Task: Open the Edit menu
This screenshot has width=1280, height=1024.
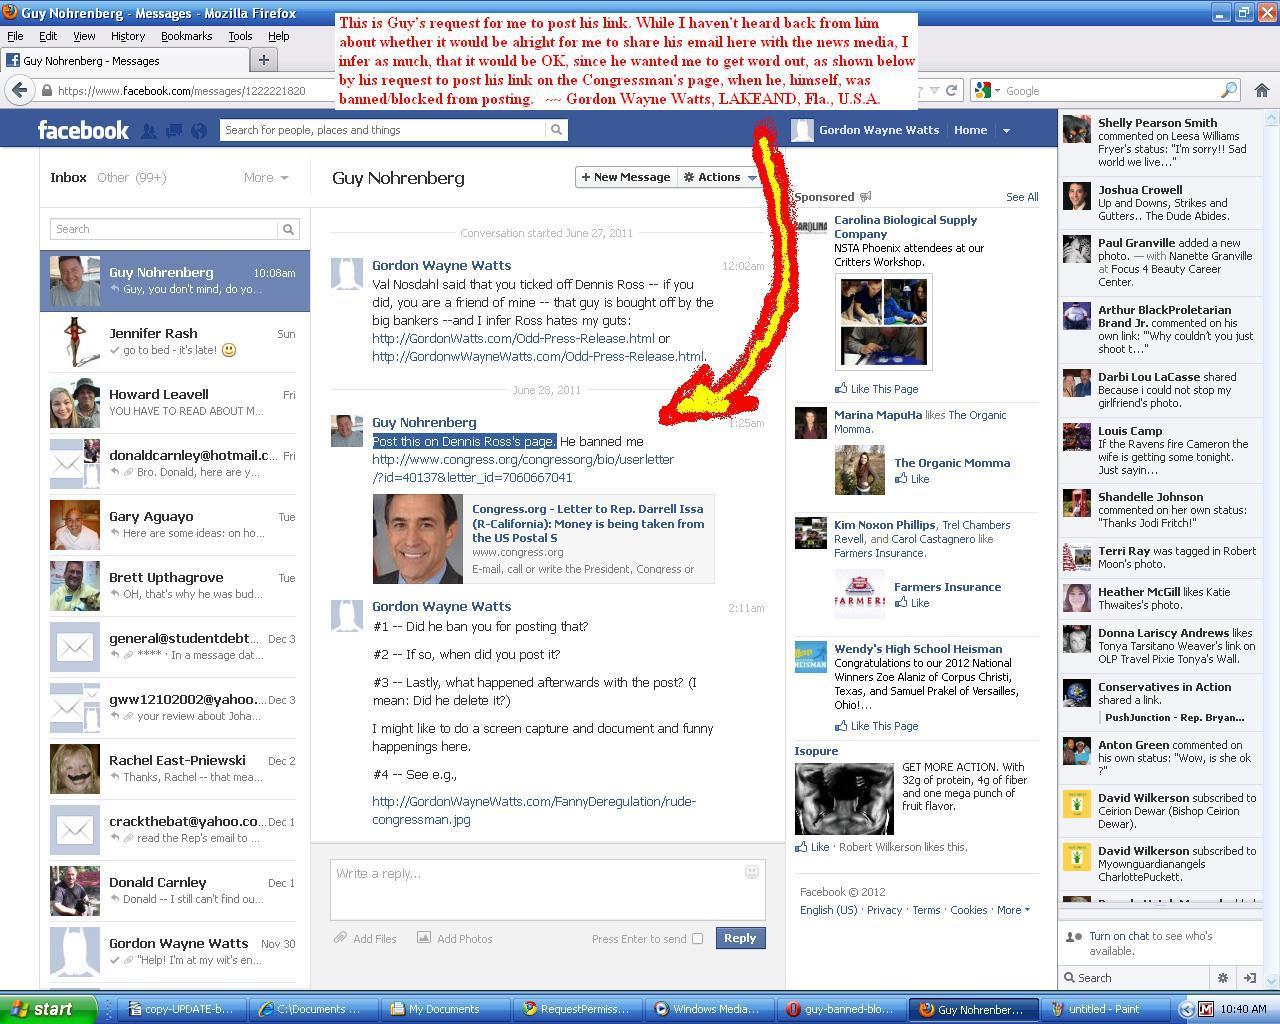Action: [x=48, y=36]
